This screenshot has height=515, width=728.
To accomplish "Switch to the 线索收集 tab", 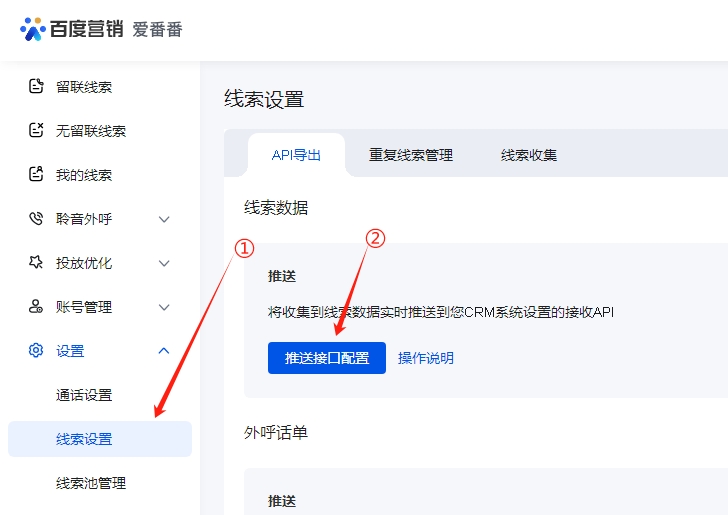I will point(529,155).
